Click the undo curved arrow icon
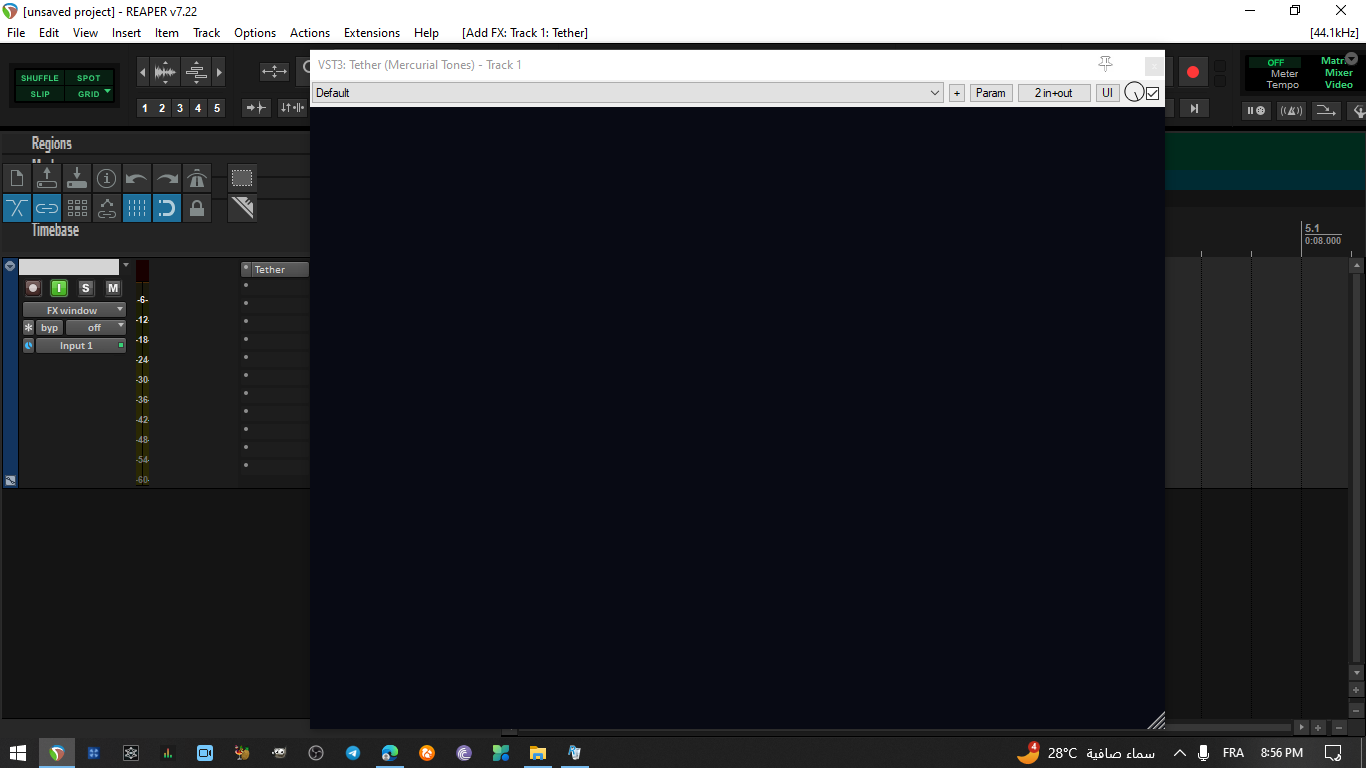The image size is (1366, 768). (x=137, y=179)
